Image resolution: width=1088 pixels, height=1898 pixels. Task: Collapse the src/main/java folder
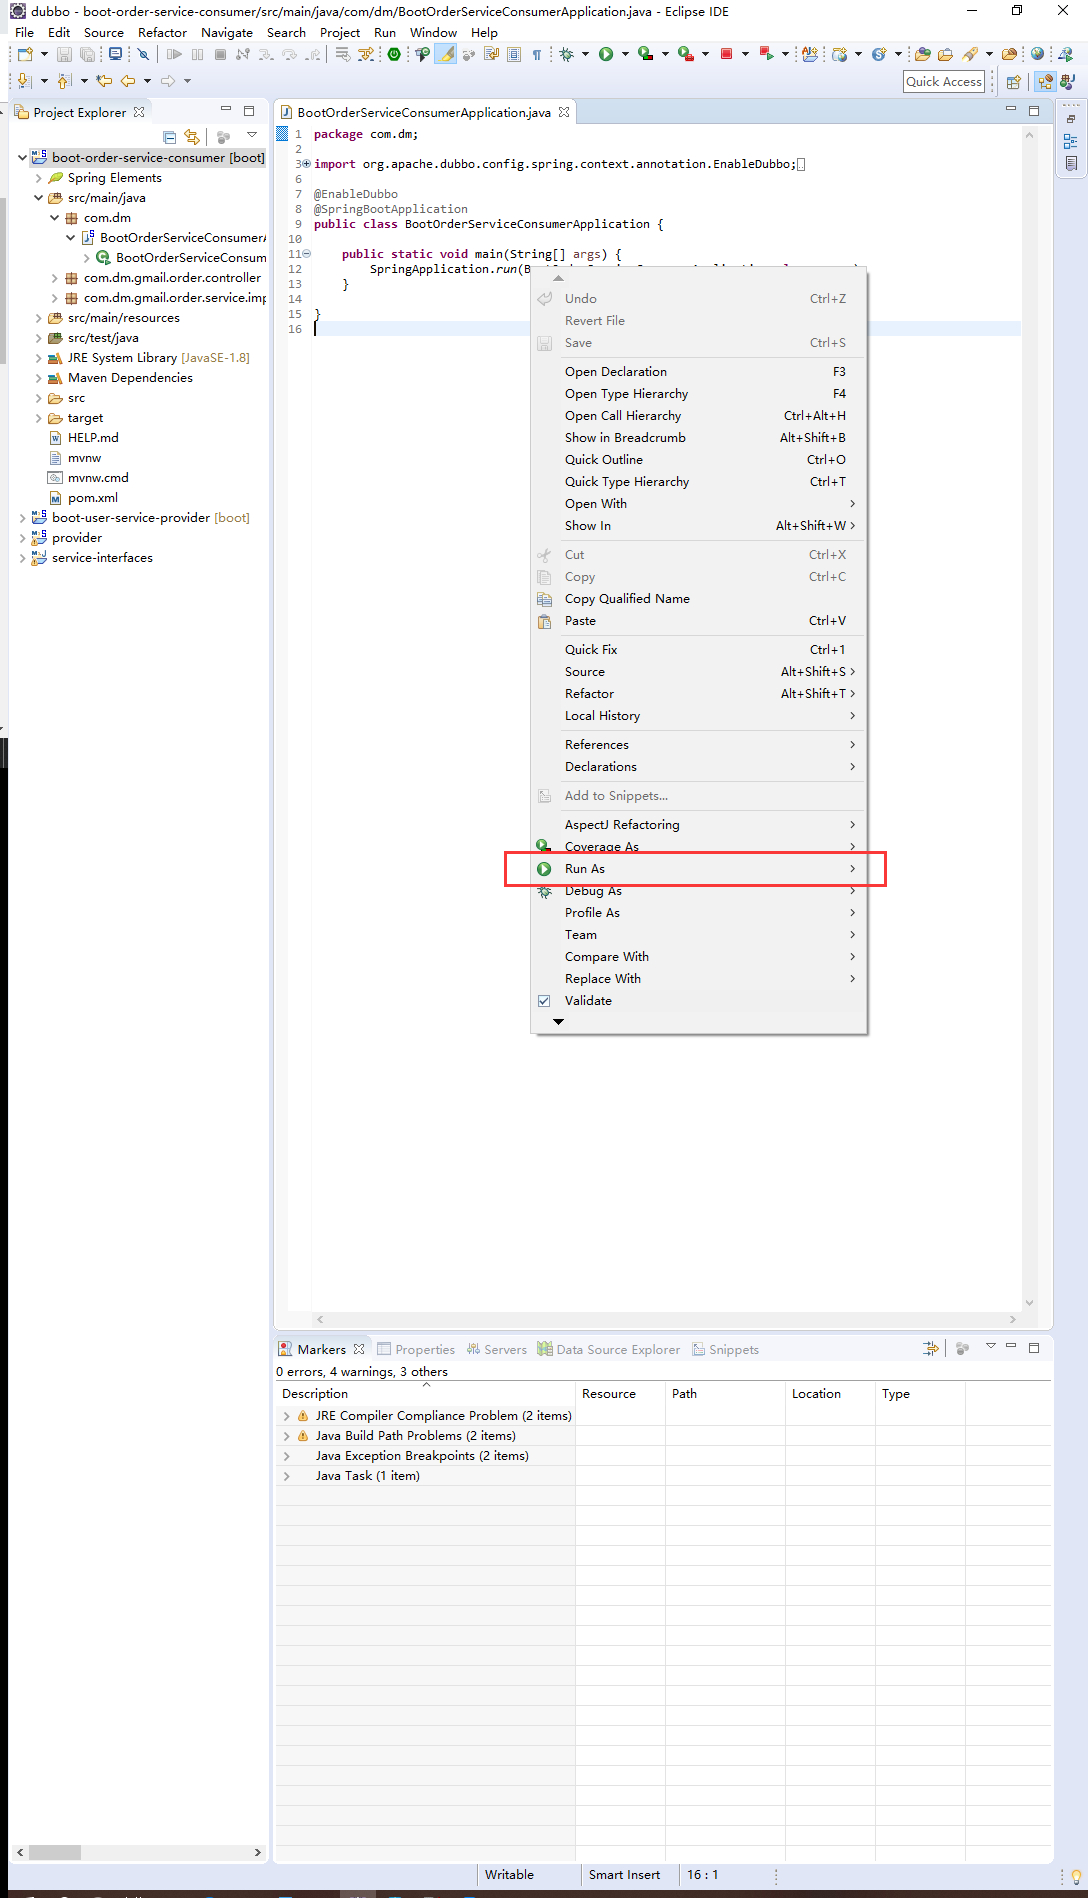(38, 198)
